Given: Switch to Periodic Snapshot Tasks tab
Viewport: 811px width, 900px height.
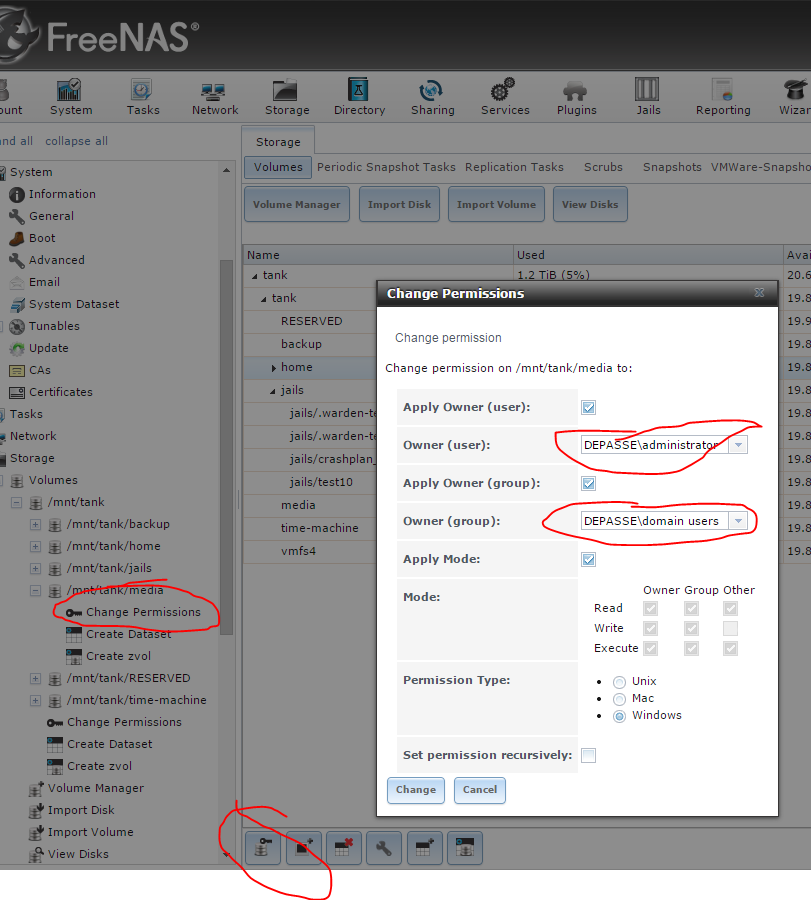Looking at the screenshot, I should pyautogui.click(x=386, y=167).
